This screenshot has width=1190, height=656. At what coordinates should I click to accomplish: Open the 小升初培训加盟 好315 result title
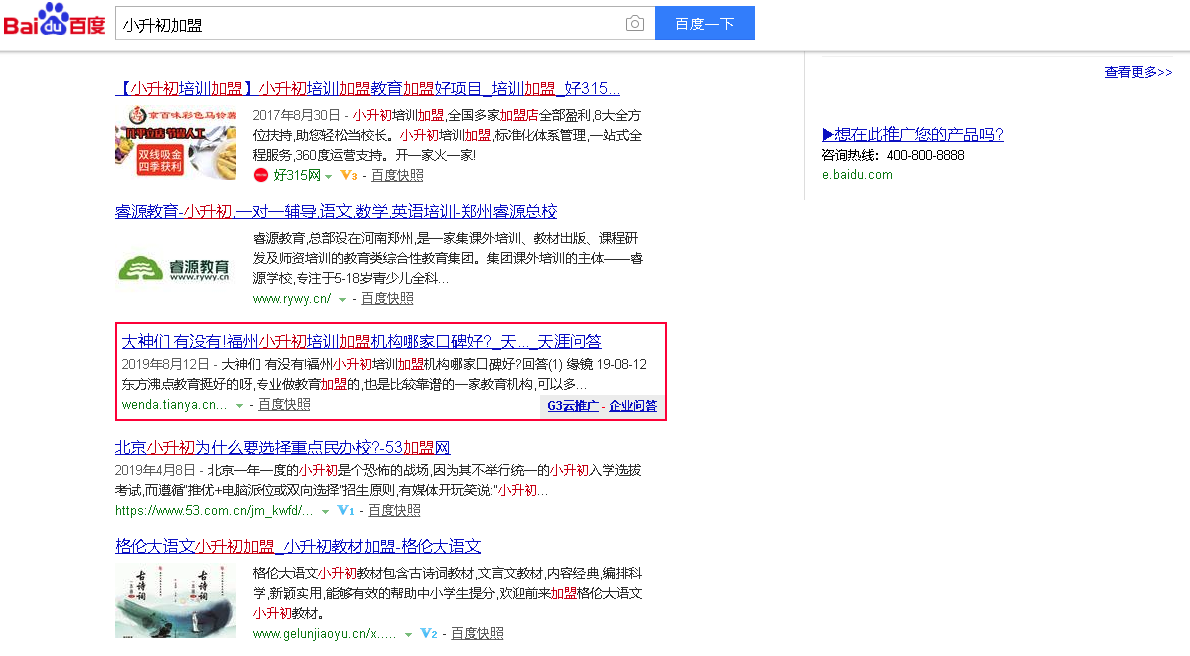(x=367, y=89)
